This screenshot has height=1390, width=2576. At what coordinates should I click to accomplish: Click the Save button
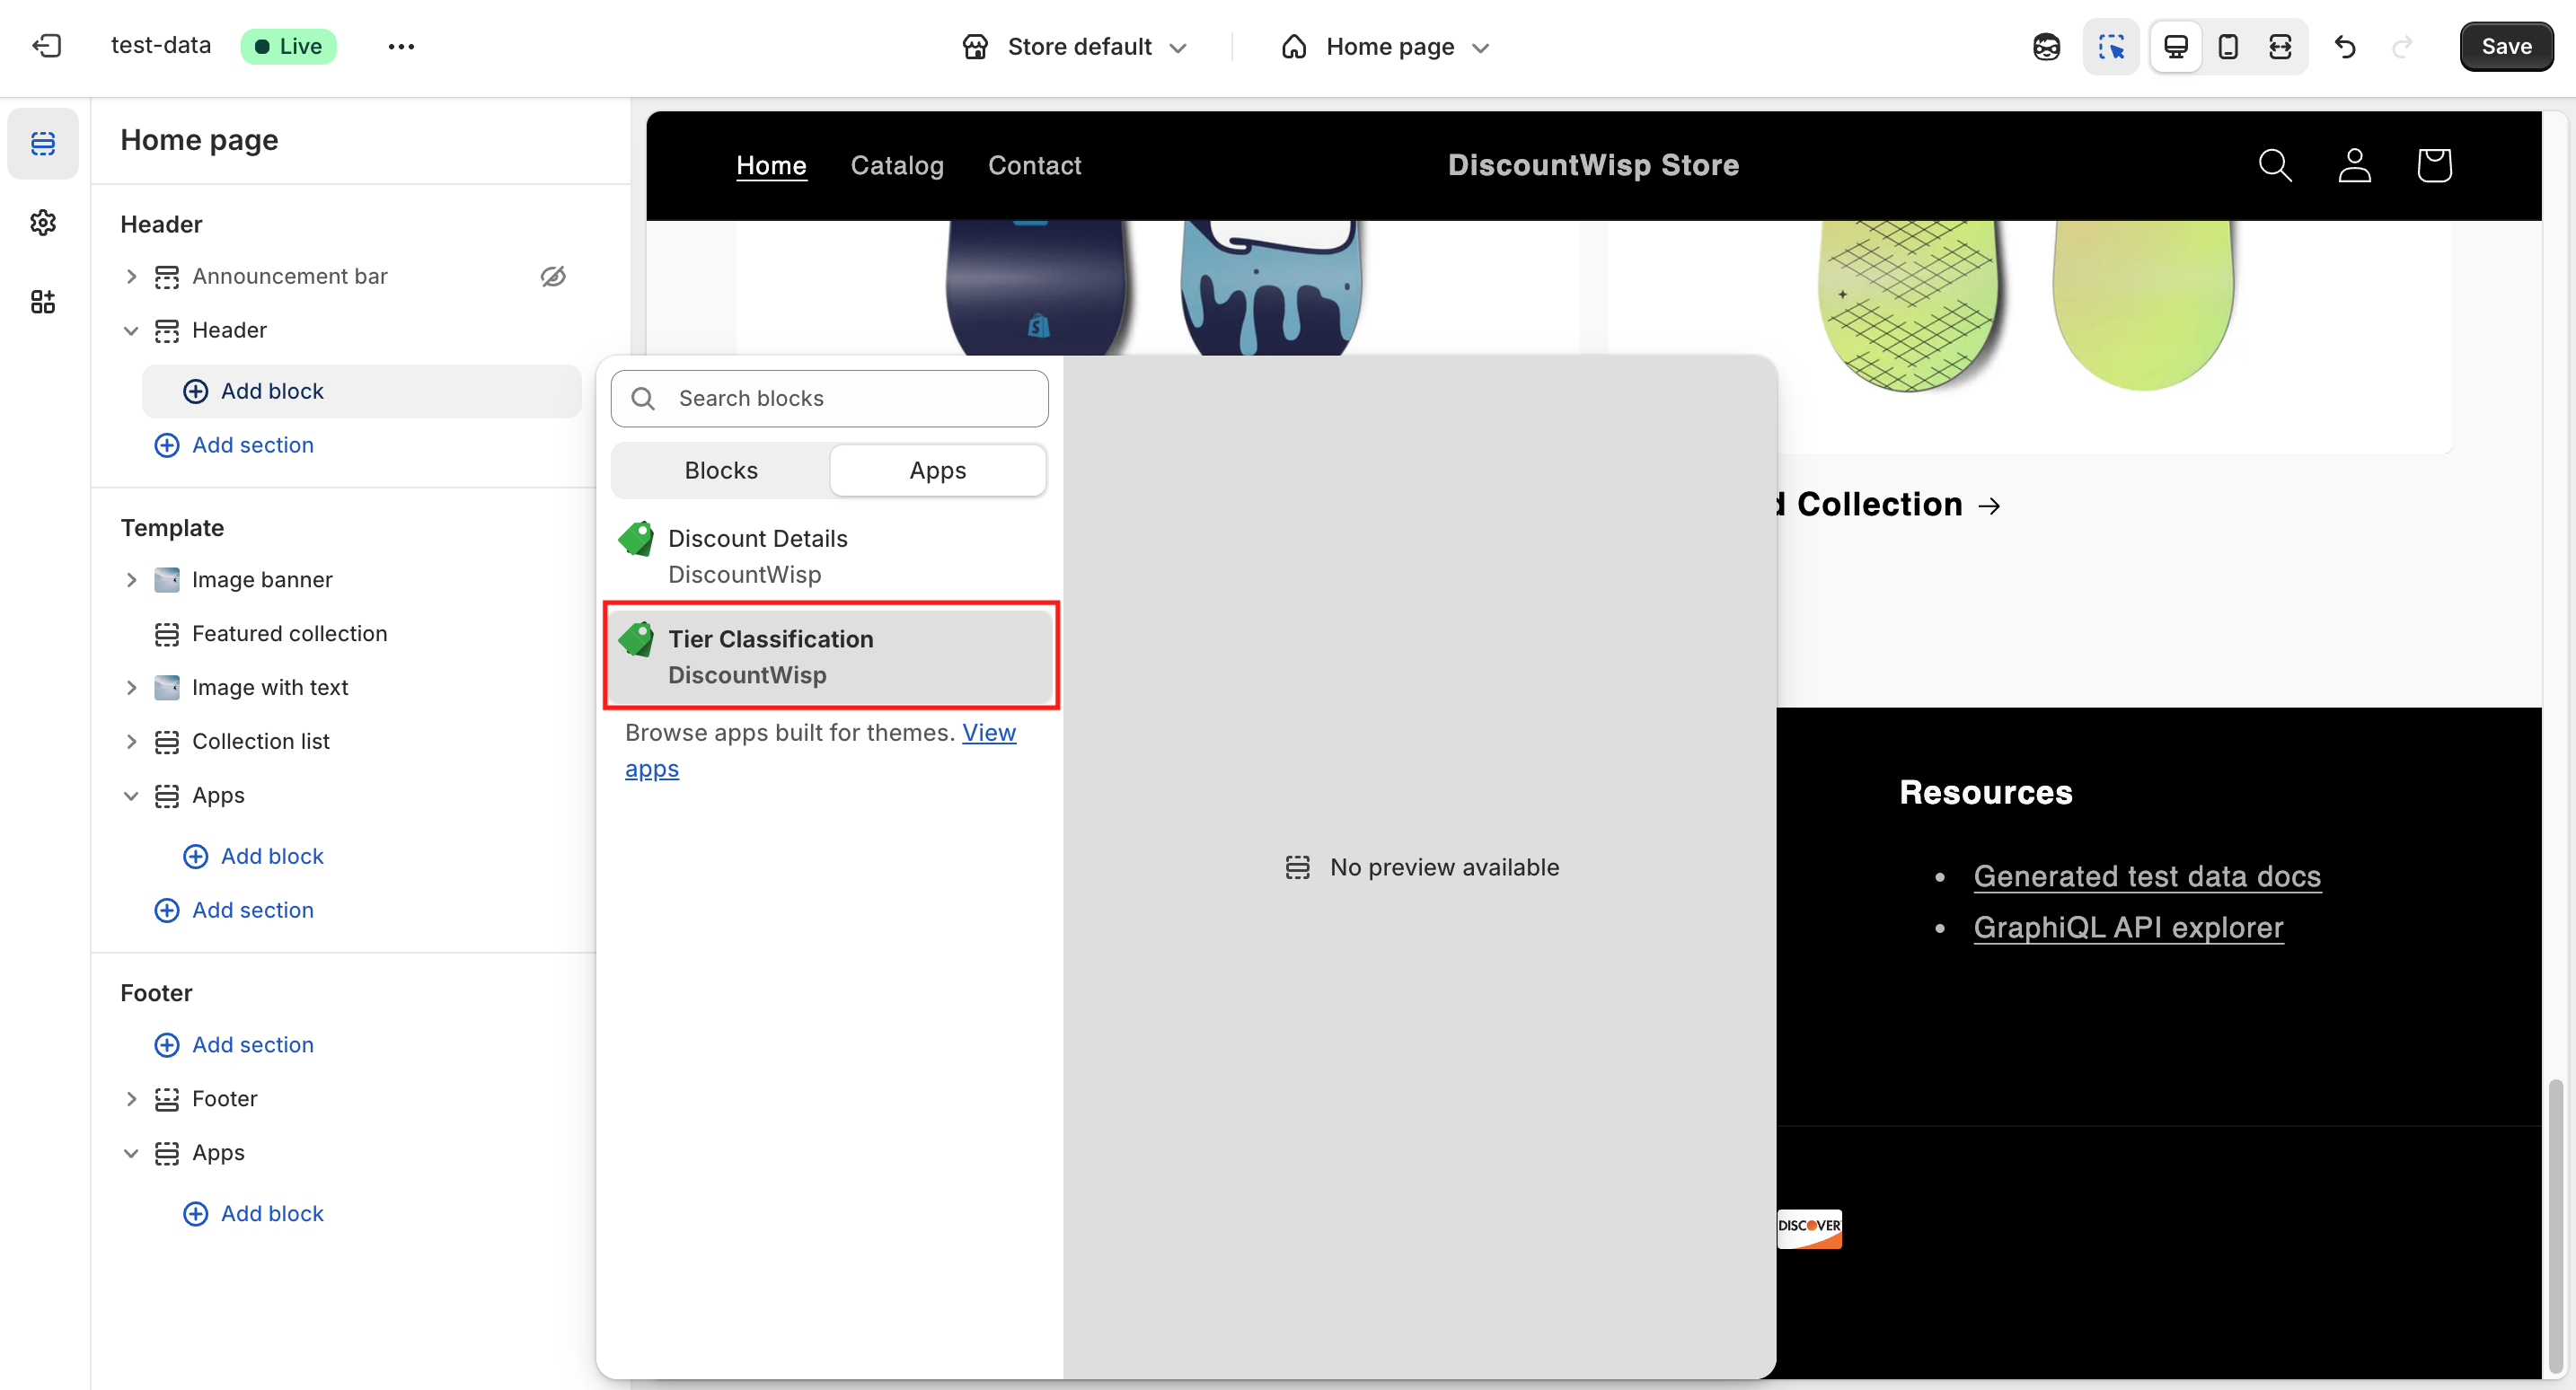(2506, 46)
